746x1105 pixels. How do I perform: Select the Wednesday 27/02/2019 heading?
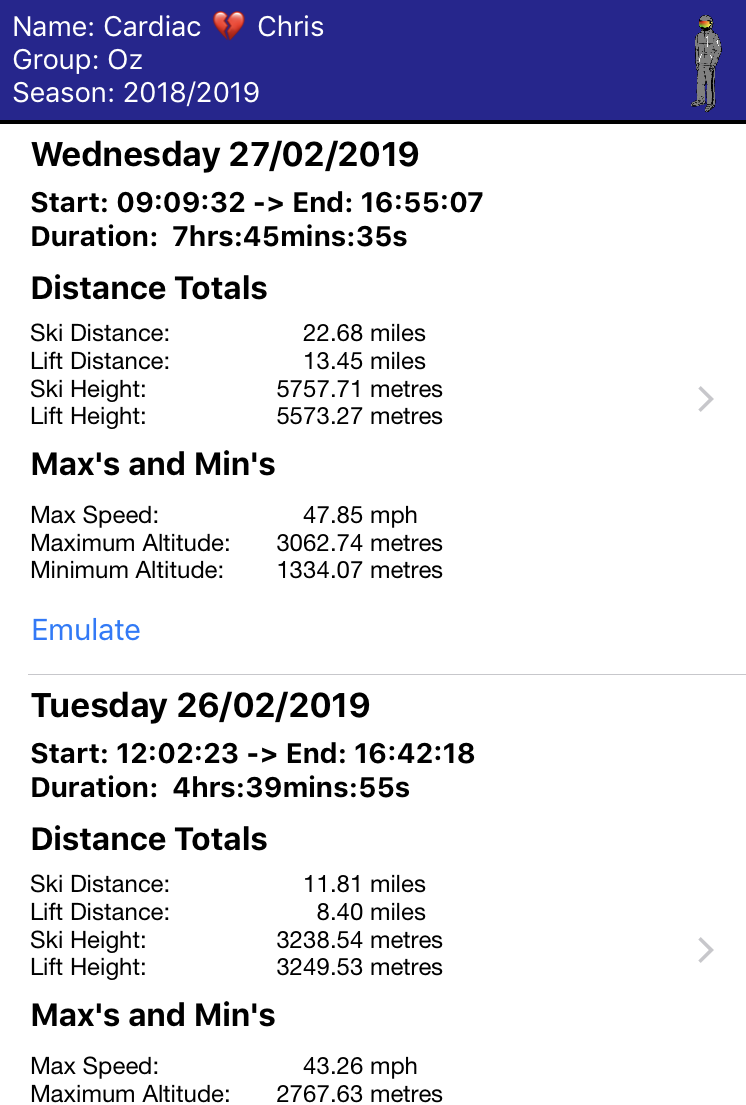225,155
